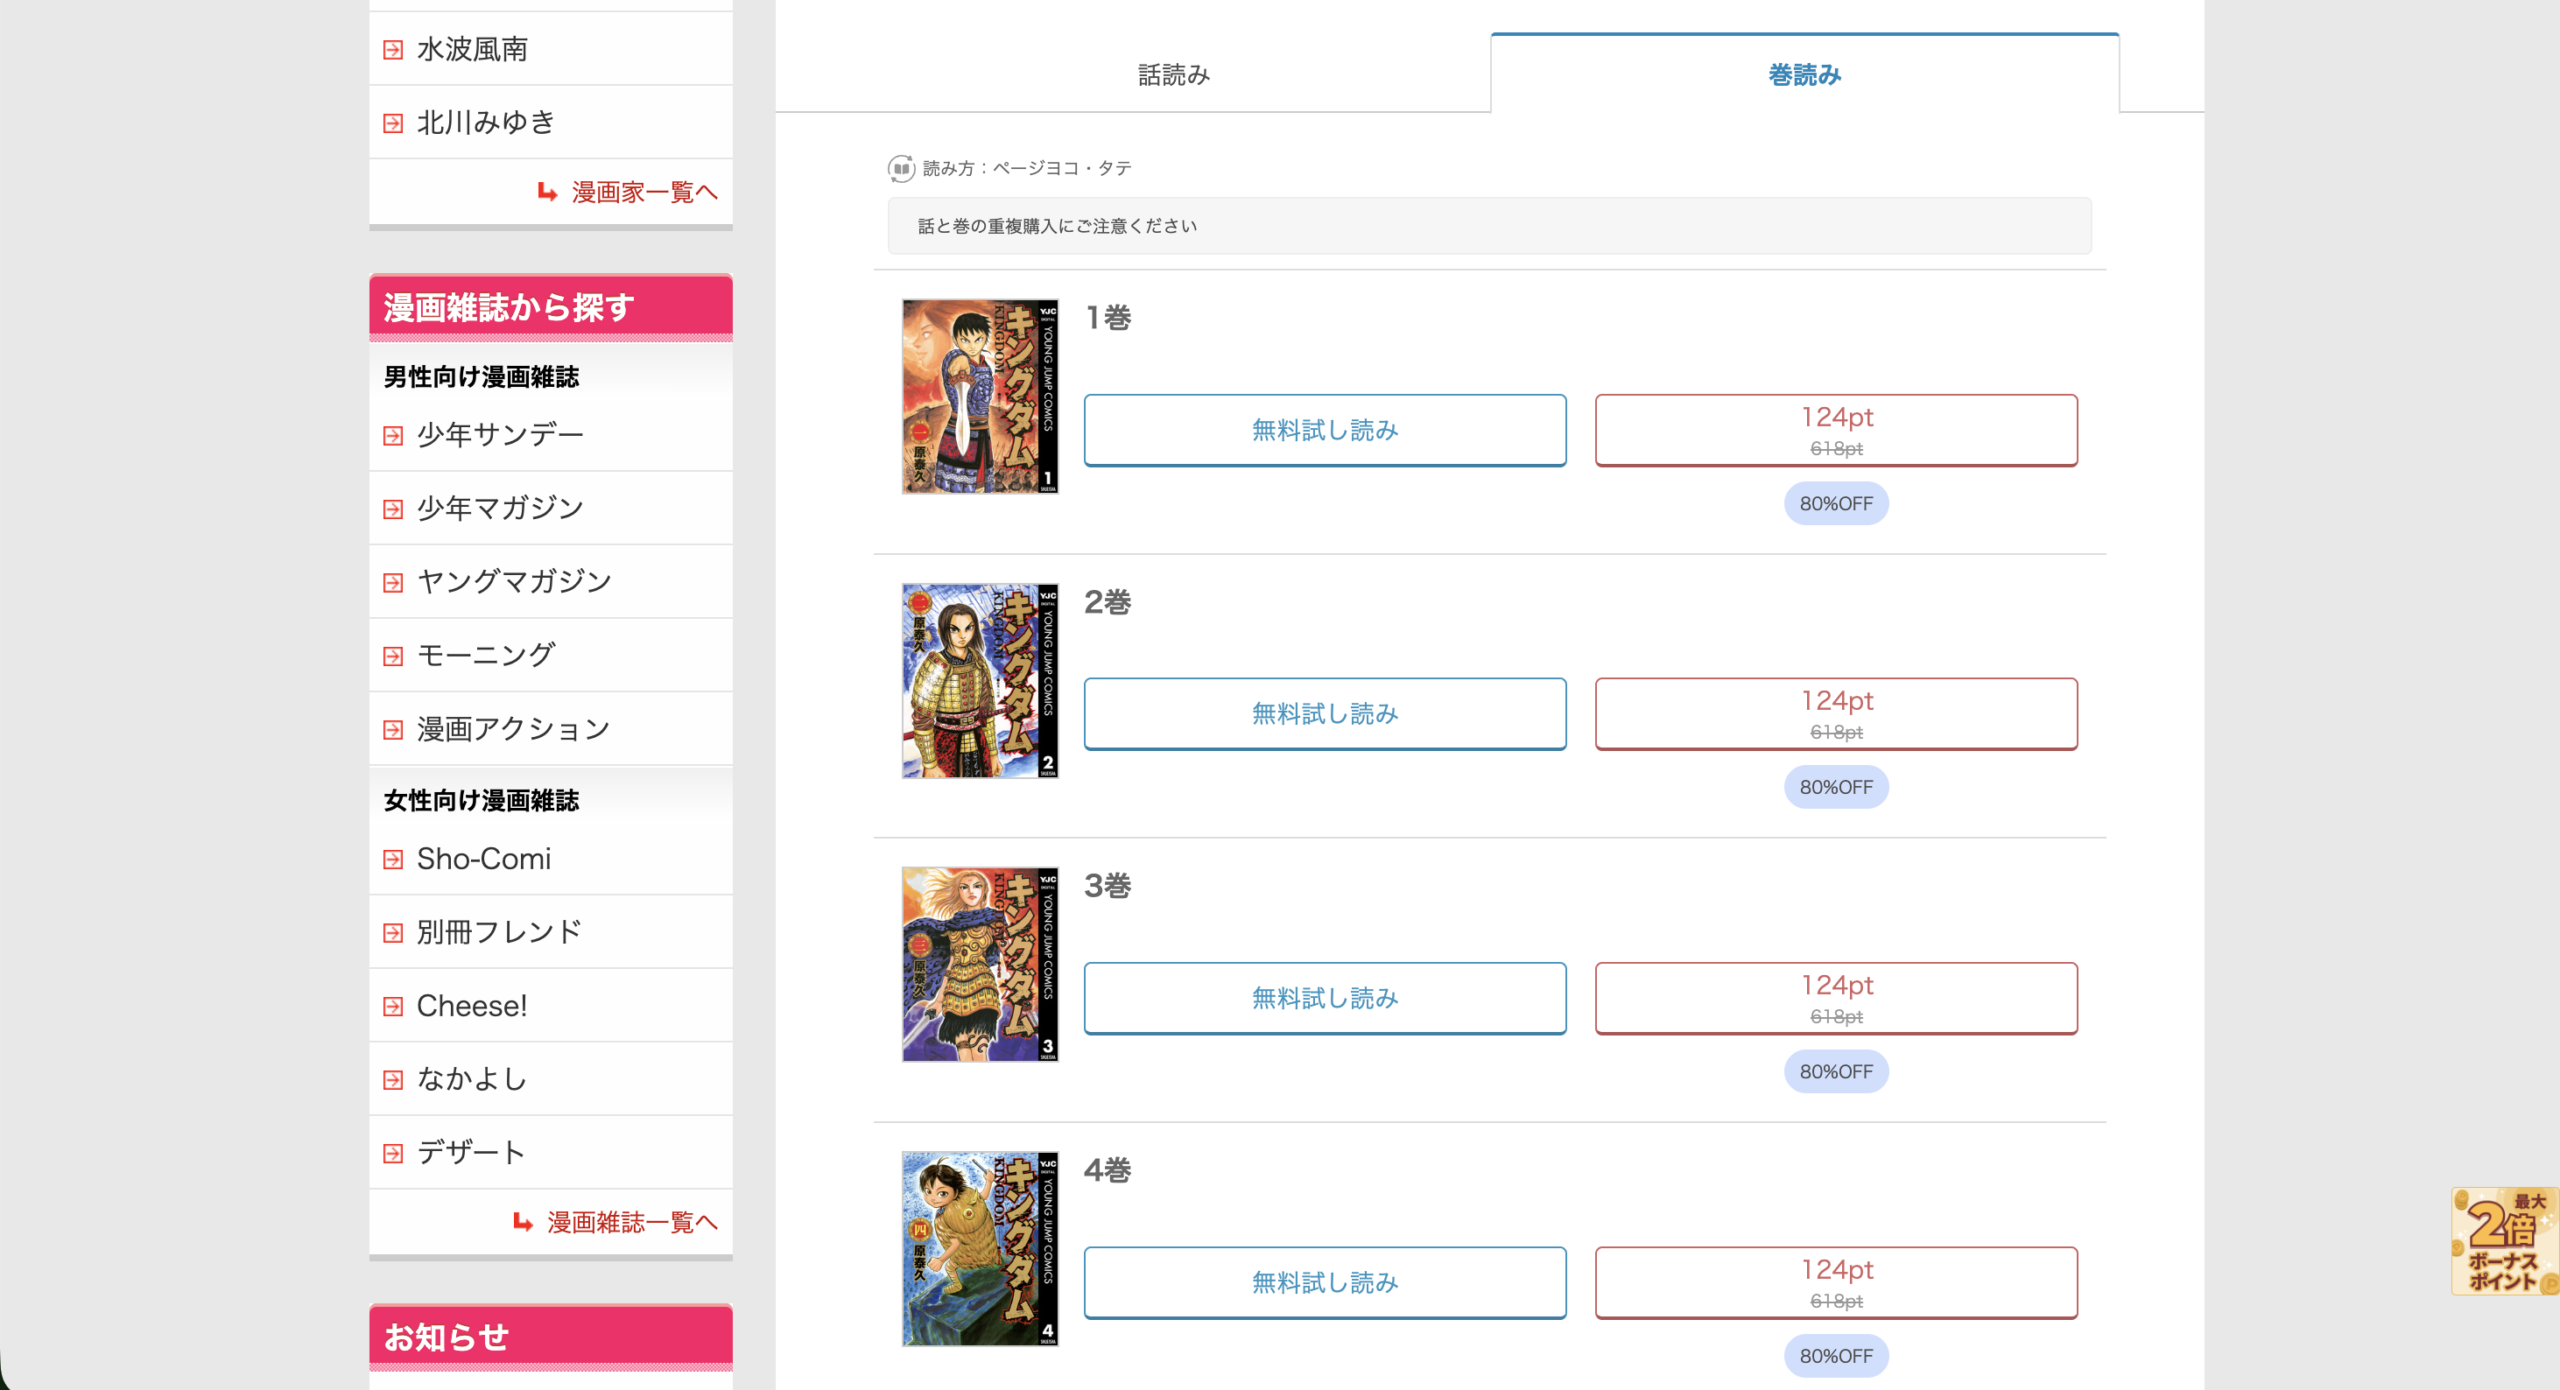Viewport: 2560px width, 1390px height.
Task: Select the 巻読み tab
Action: (x=1804, y=75)
